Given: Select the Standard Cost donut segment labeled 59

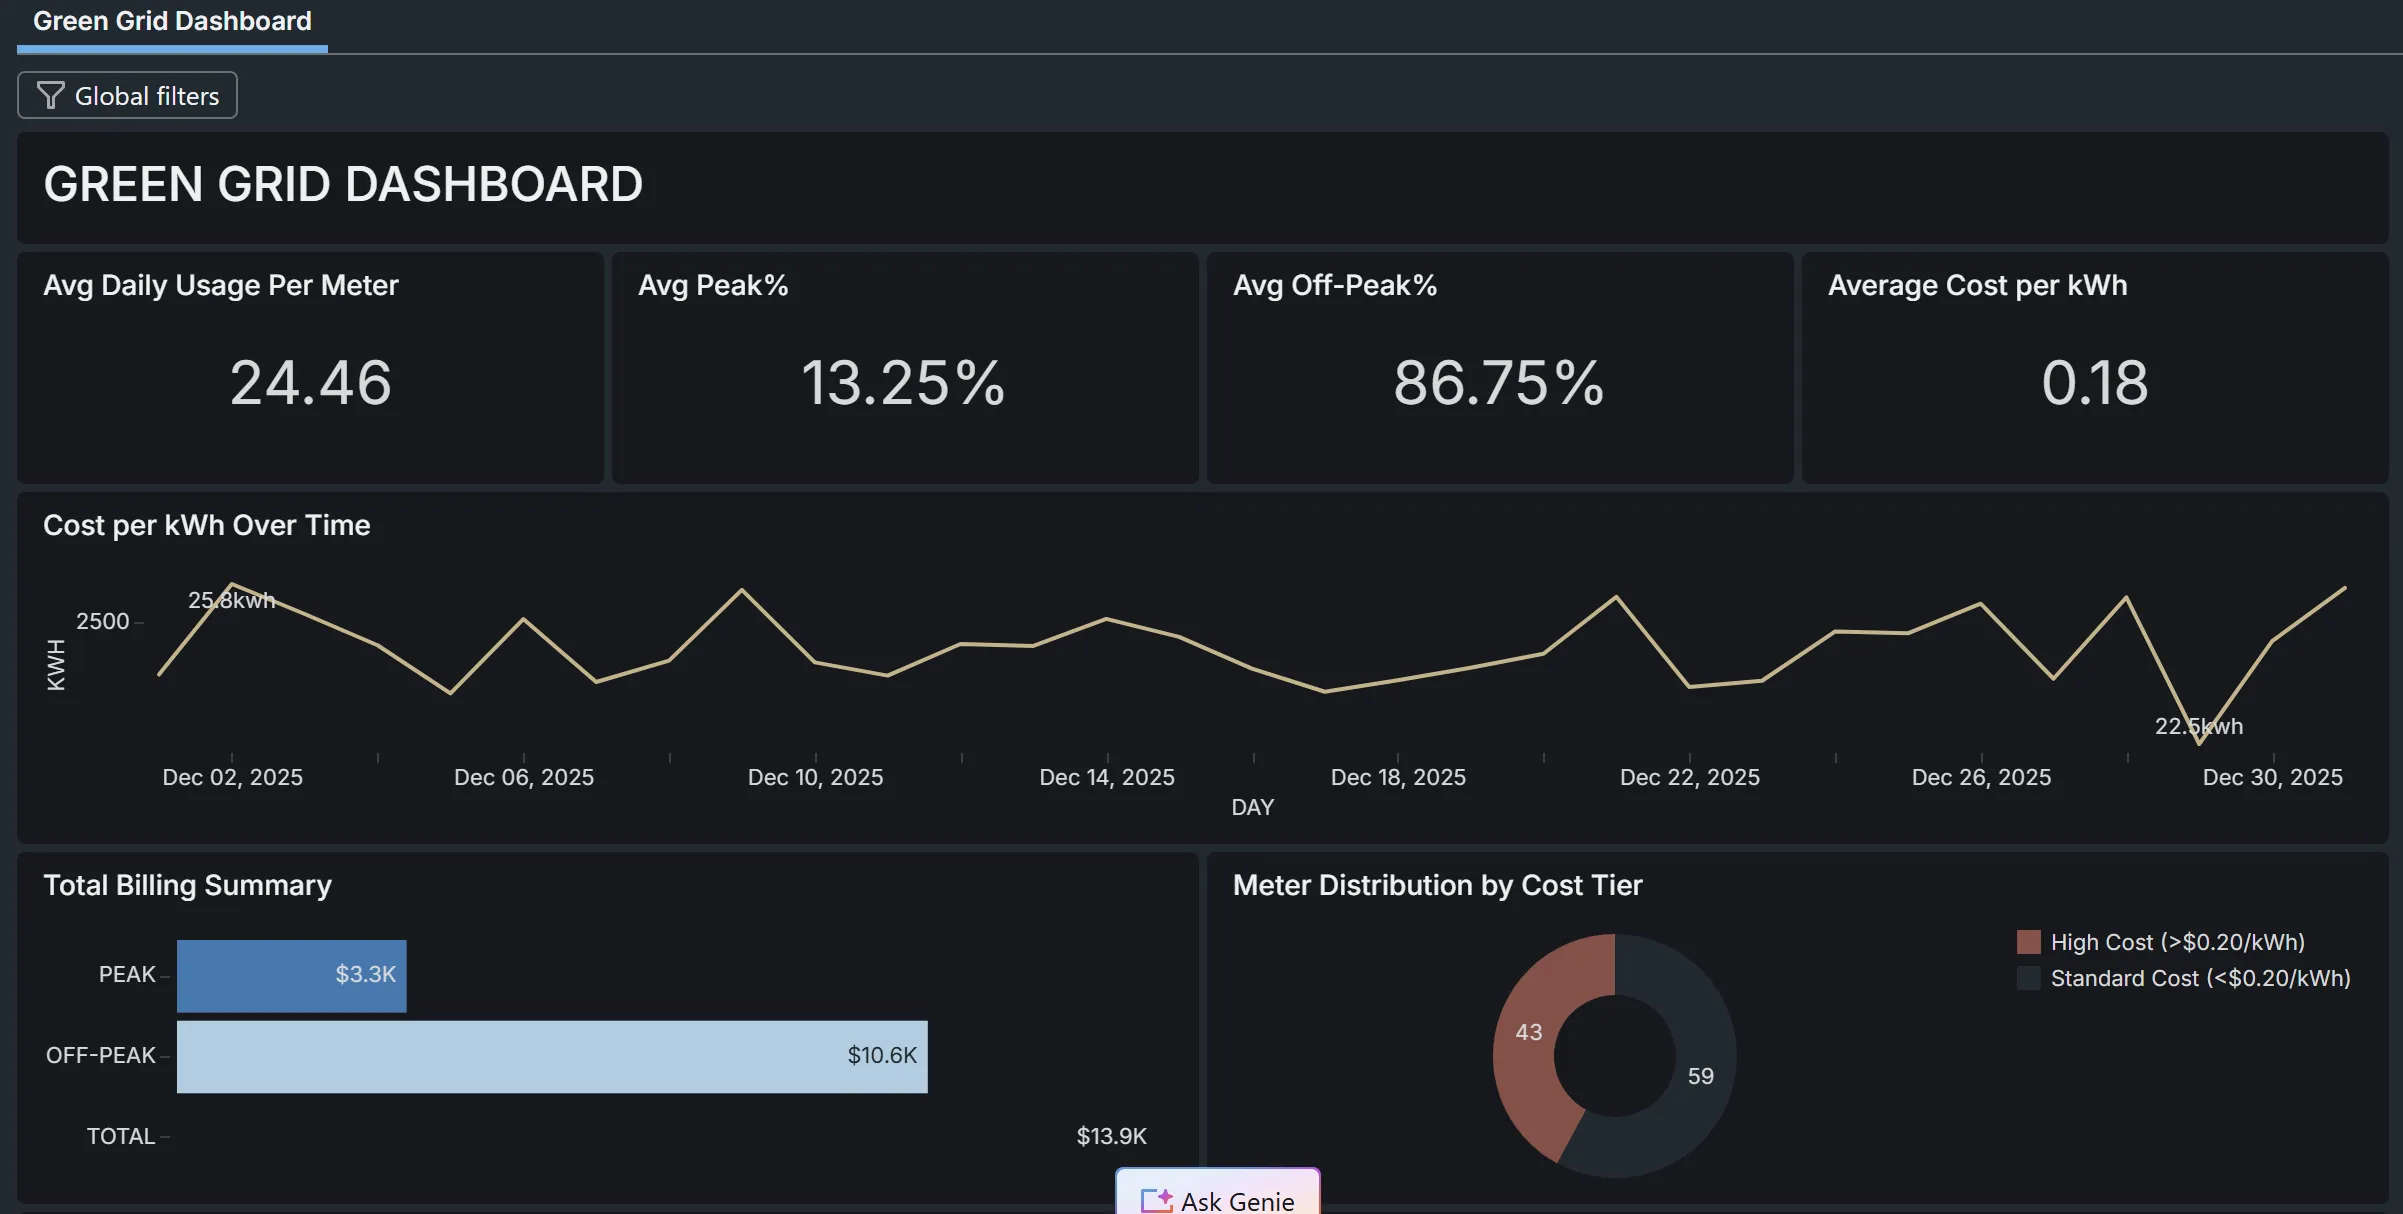Looking at the screenshot, I should (1700, 1076).
